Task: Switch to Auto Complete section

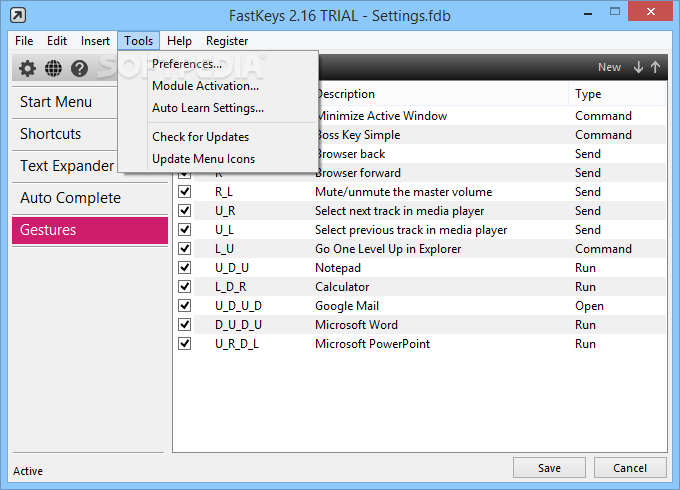Action: pyautogui.click(x=90, y=198)
